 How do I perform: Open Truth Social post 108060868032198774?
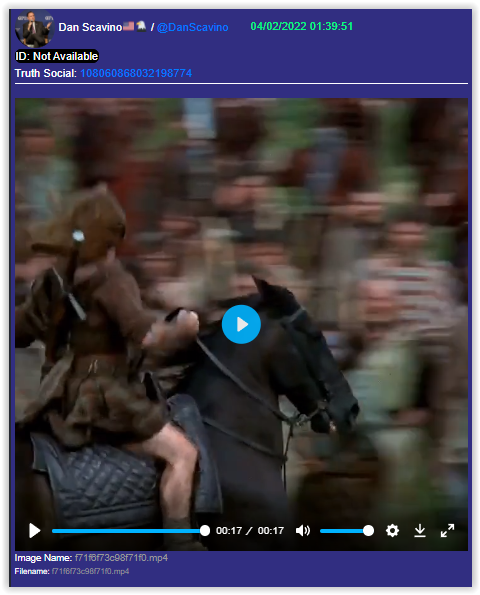tap(136, 73)
